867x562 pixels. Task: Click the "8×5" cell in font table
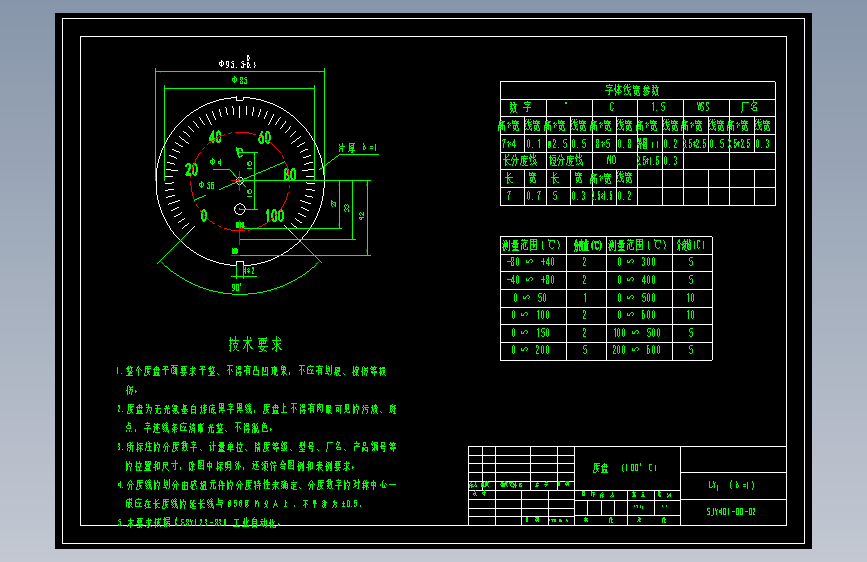602,144
